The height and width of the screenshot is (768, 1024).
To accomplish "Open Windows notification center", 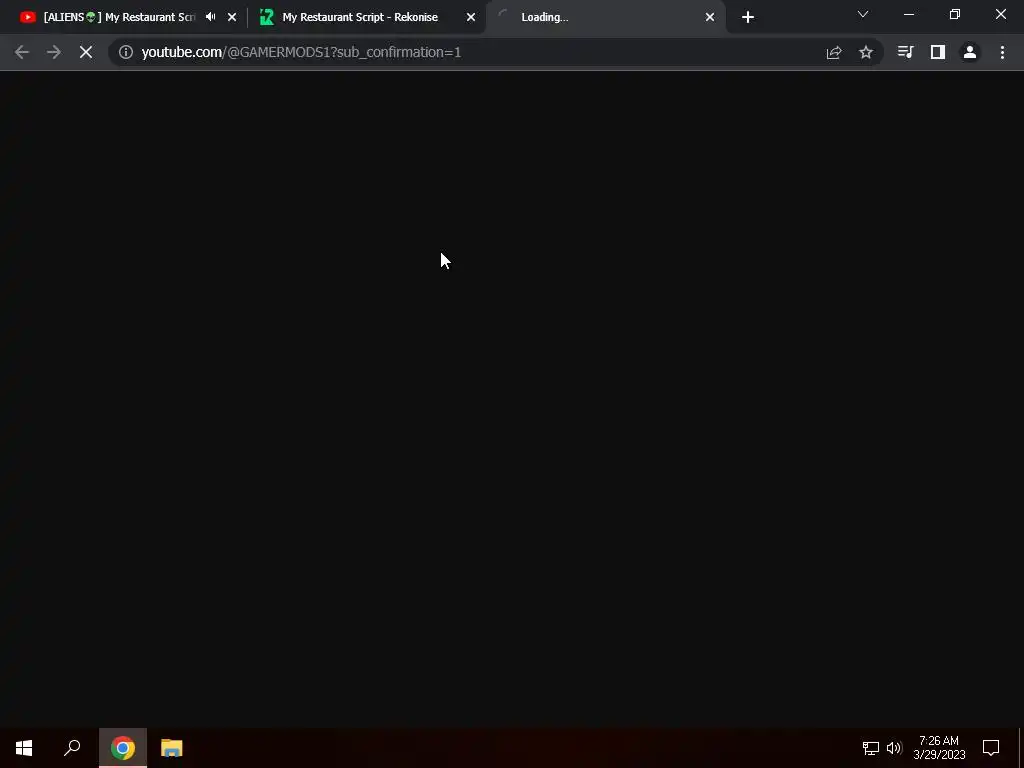I will click(x=991, y=748).
